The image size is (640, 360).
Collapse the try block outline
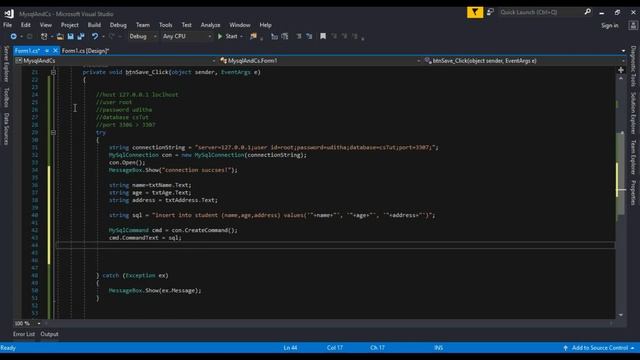click(x=53, y=132)
